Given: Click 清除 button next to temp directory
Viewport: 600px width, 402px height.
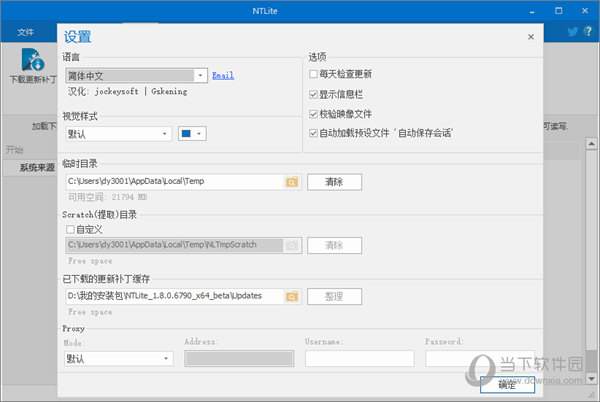Looking at the screenshot, I should click(x=334, y=182).
